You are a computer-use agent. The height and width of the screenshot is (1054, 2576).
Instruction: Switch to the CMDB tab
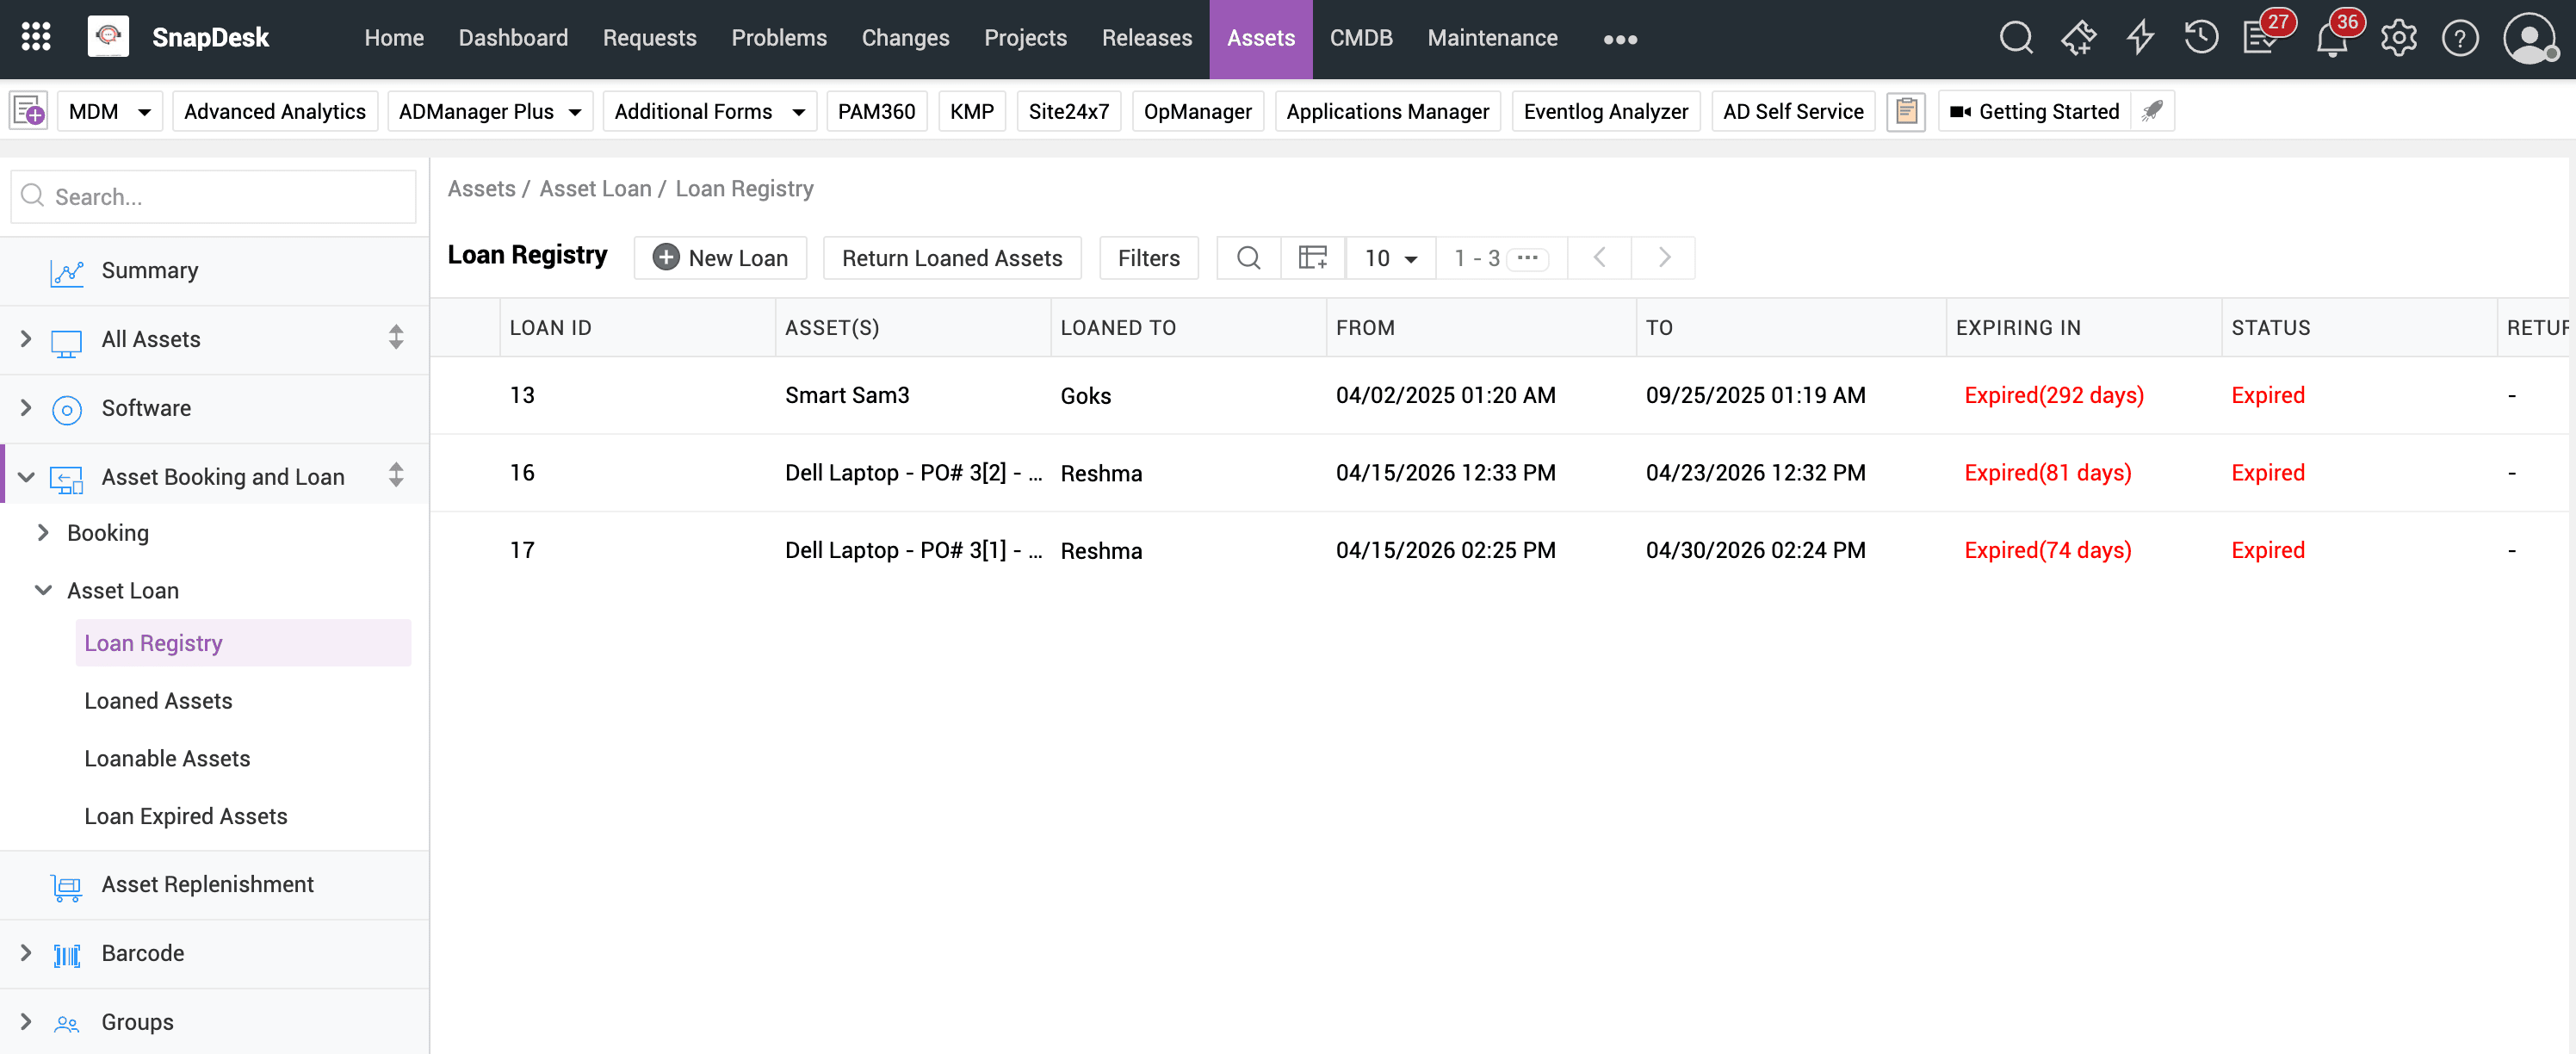pos(1360,38)
